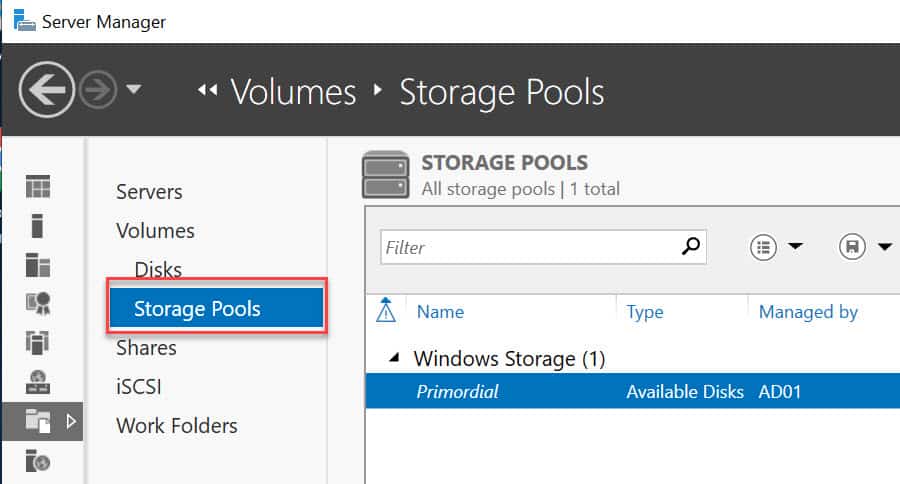Open the navigation history dropdown arrow

pos(134,89)
